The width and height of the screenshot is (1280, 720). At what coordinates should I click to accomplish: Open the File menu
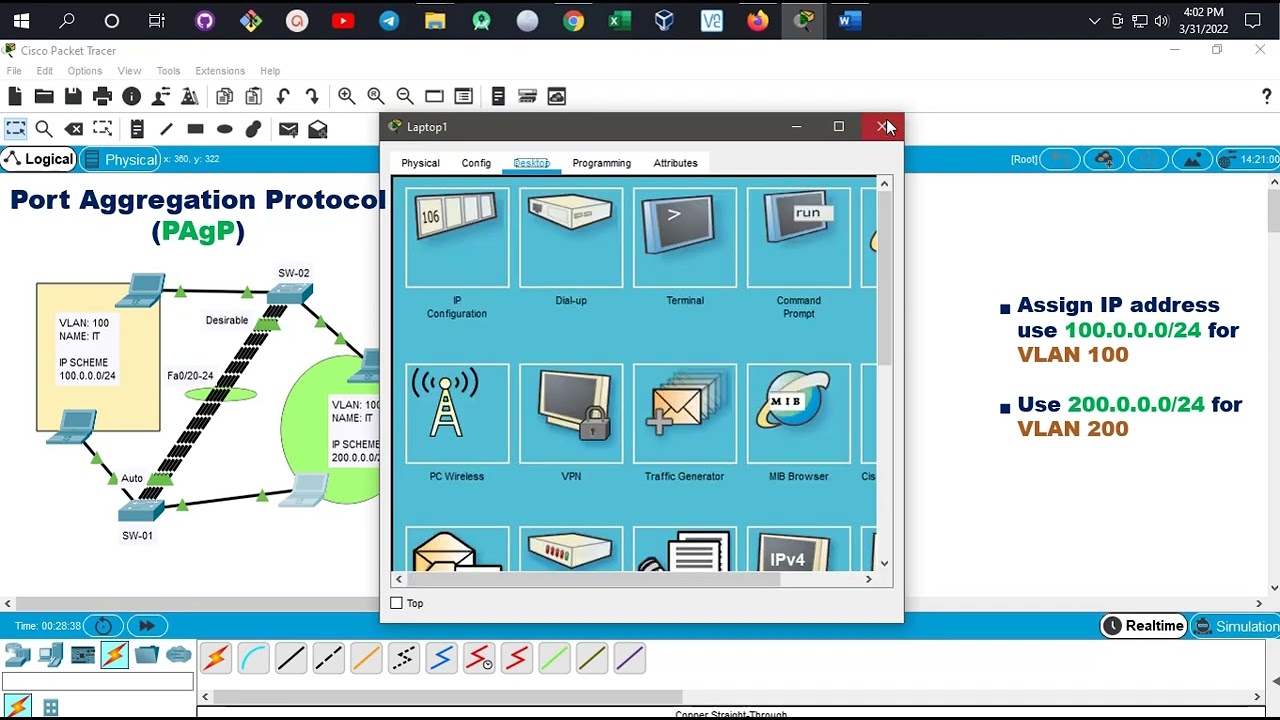point(14,71)
